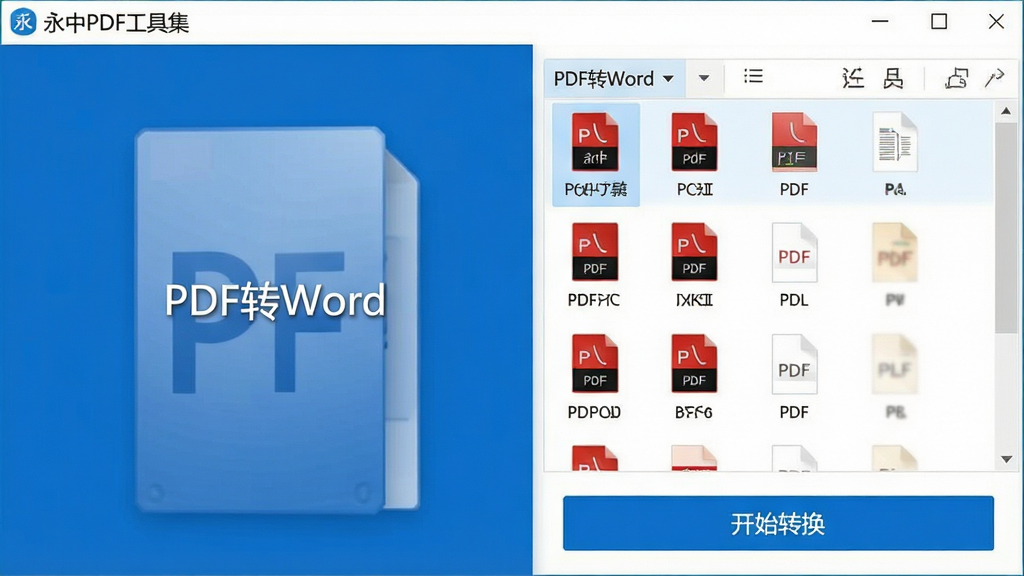This screenshot has height=576, width=1024.
Task: Select the PDF file labeled PC知
Action: click(694, 155)
